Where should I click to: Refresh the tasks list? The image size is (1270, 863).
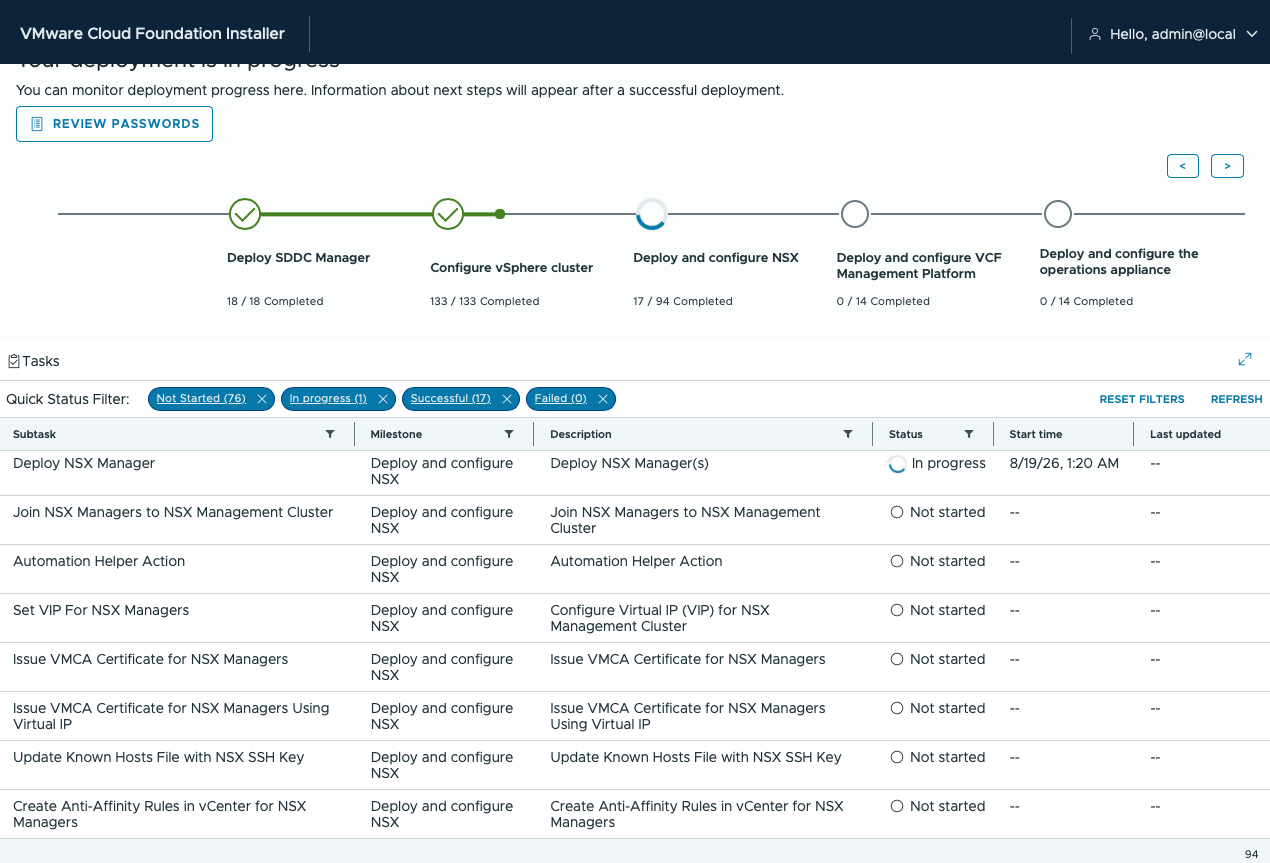click(x=1236, y=399)
